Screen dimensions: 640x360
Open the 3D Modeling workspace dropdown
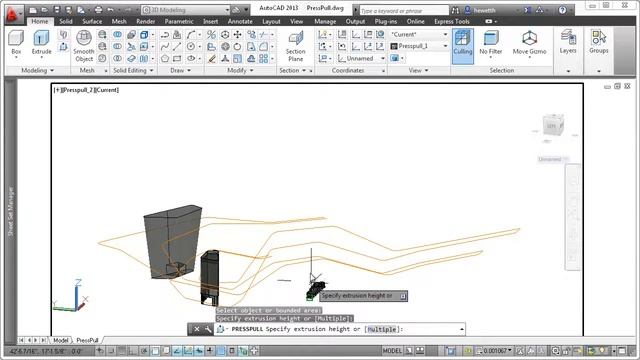click(186, 10)
